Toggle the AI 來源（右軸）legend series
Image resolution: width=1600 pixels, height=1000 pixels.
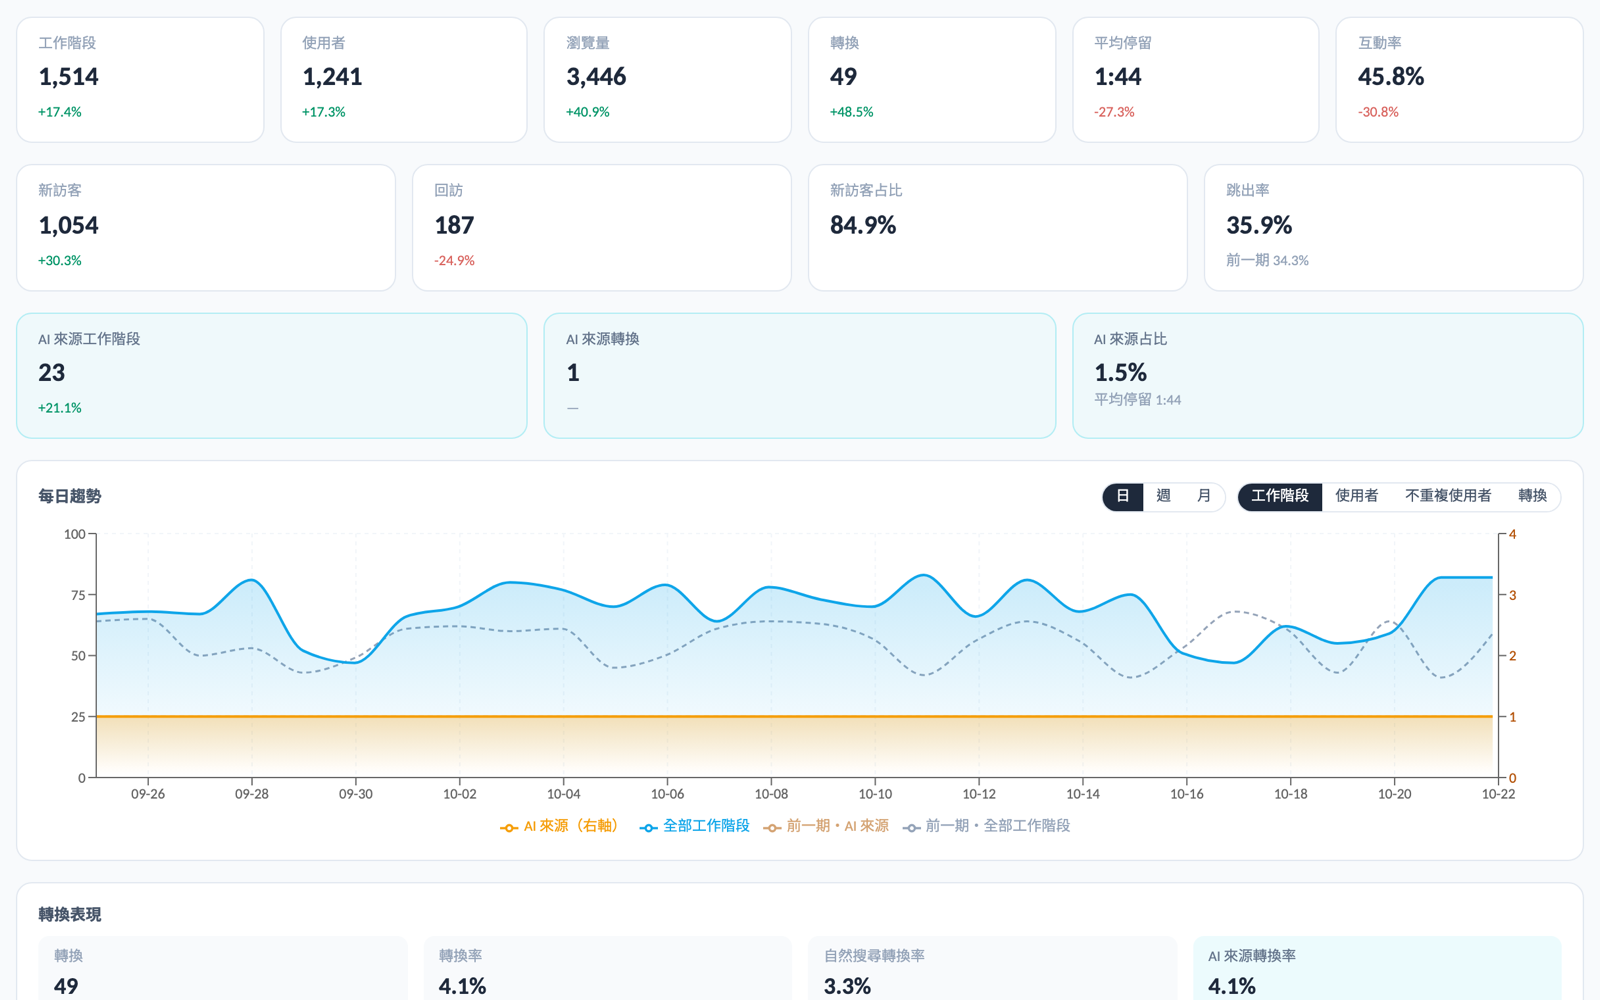(562, 826)
